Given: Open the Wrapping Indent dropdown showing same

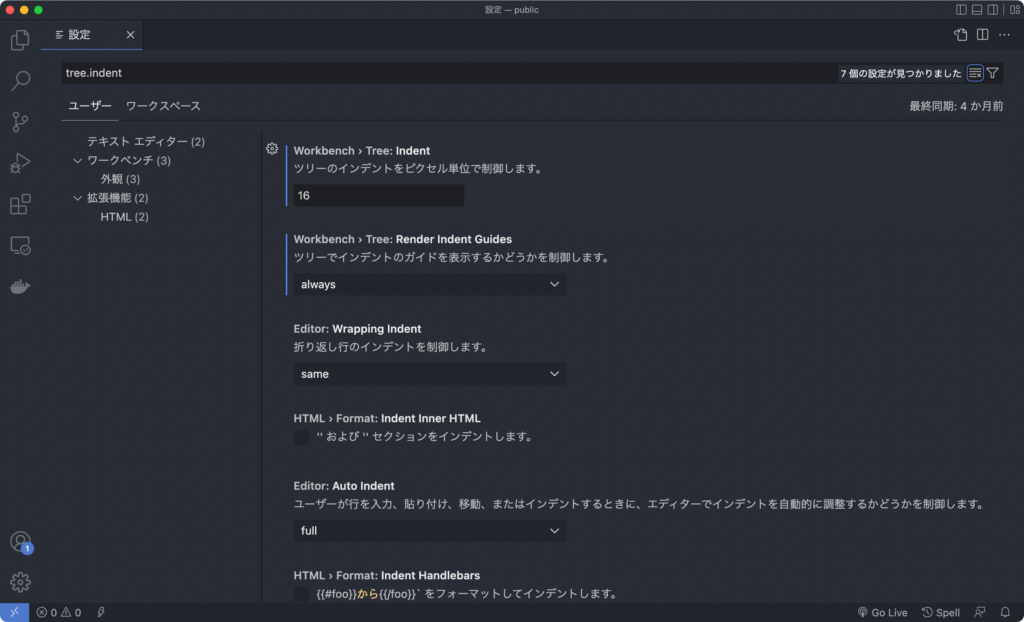Looking at the screenshot, I should click(x=429, y=373).
